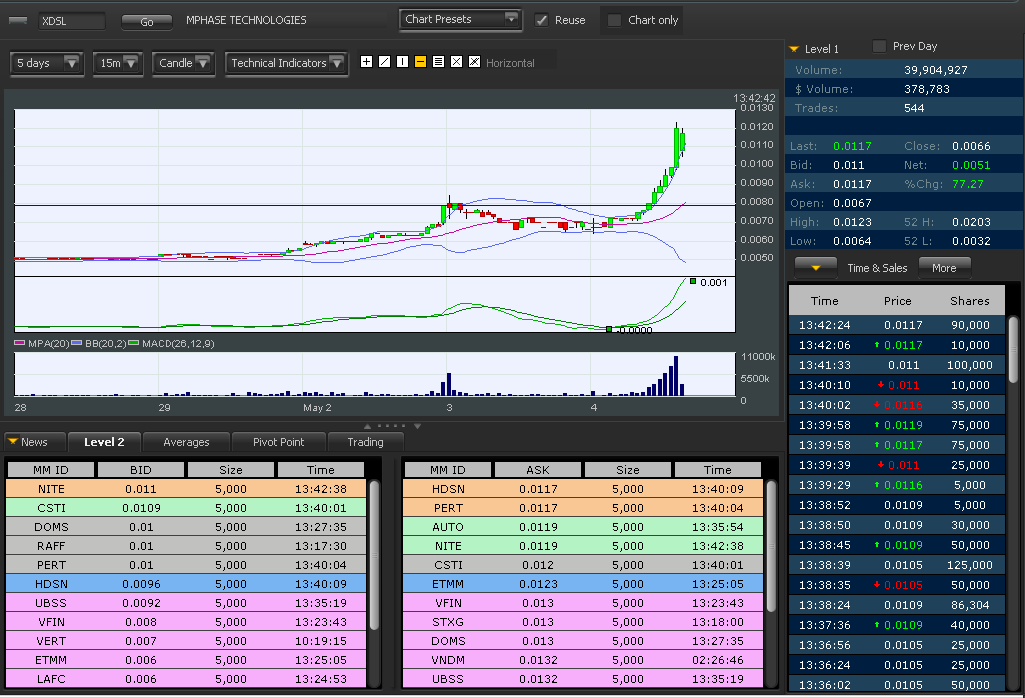This screenshot has width=1025, height=698.
Task: Open the 5 days range dropdown
Action: click(x=47, y=63)
